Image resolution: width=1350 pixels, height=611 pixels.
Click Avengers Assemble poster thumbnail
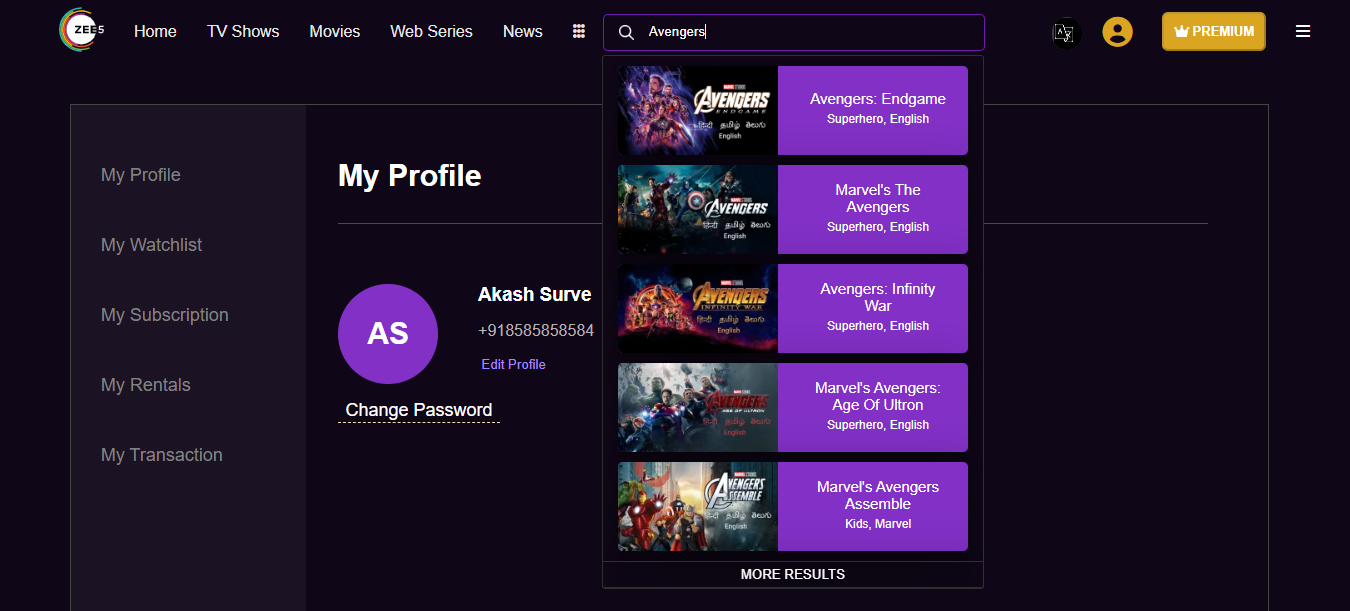[x=697, y=506]
